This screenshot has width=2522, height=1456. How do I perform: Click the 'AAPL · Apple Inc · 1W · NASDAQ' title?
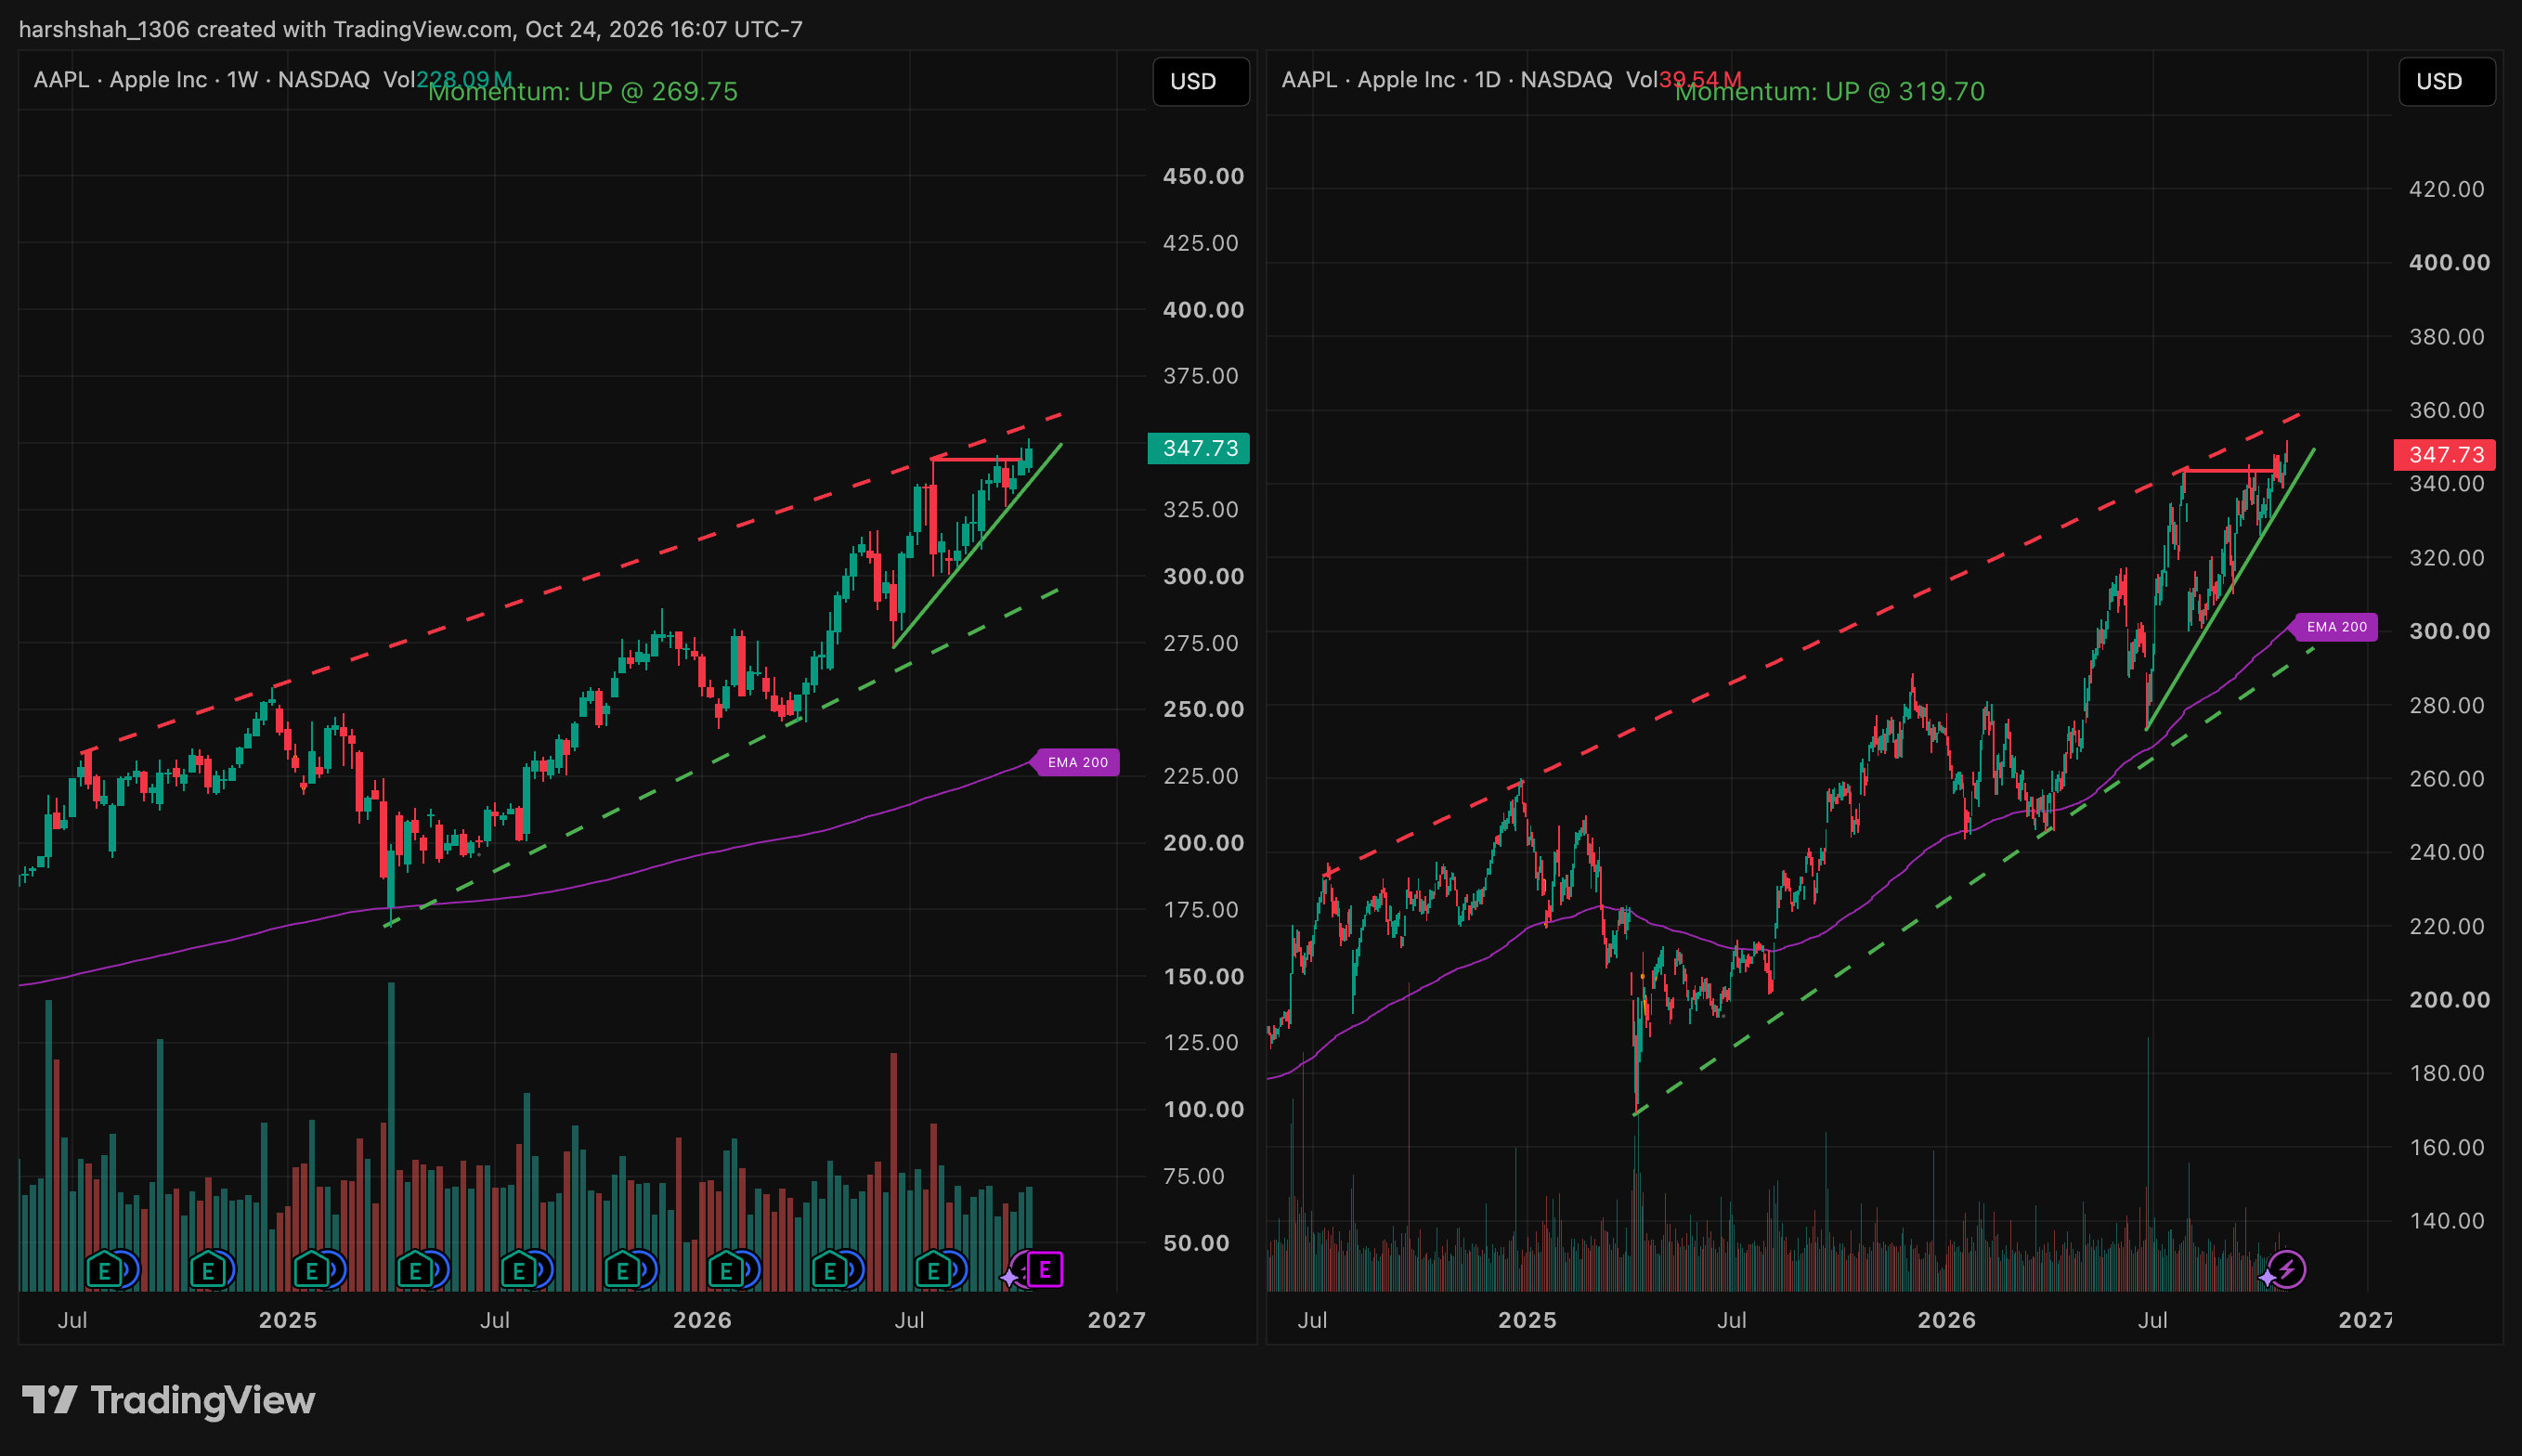click(202, 80)
